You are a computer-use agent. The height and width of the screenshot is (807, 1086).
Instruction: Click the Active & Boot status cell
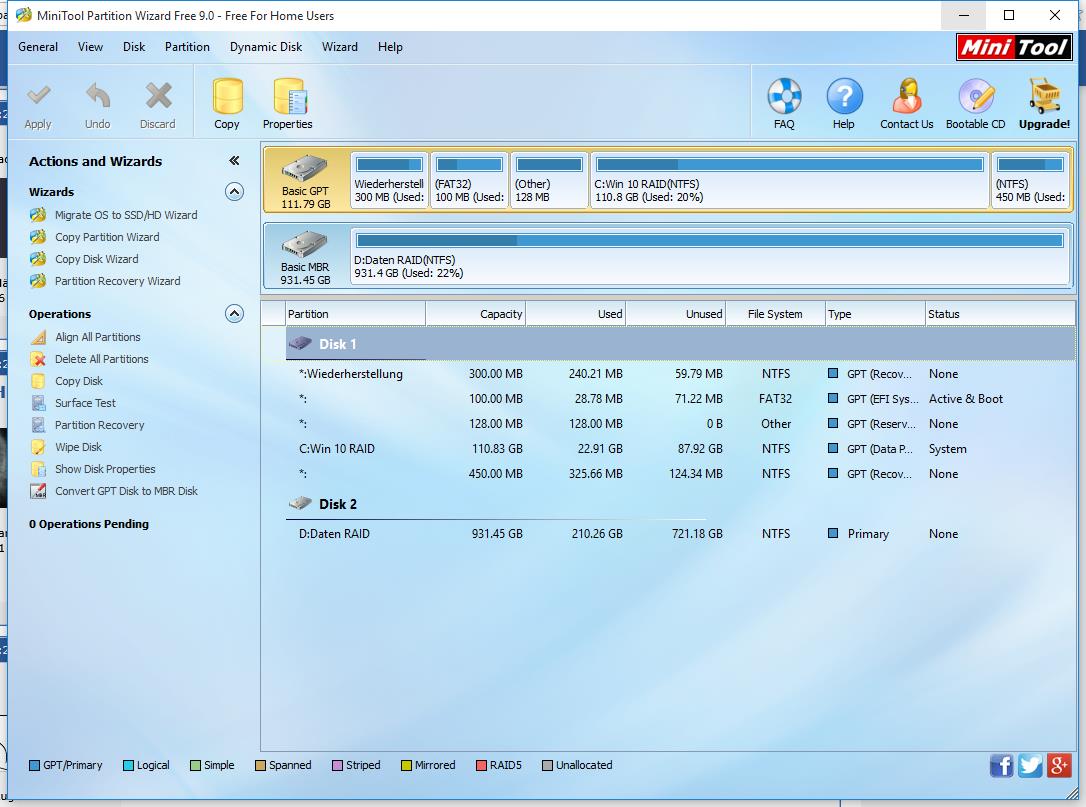pyautogui.click(x=965, y=399)
